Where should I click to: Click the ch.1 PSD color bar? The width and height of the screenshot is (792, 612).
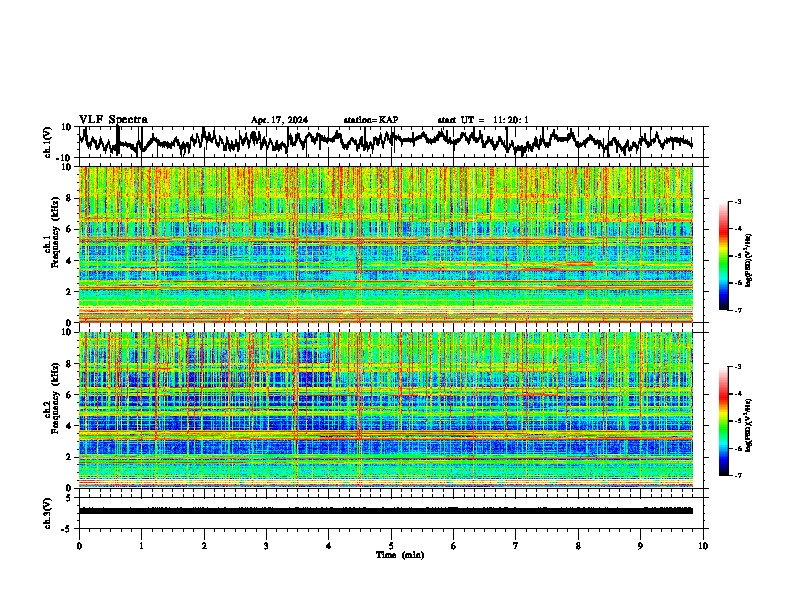[x=724, y=256]
